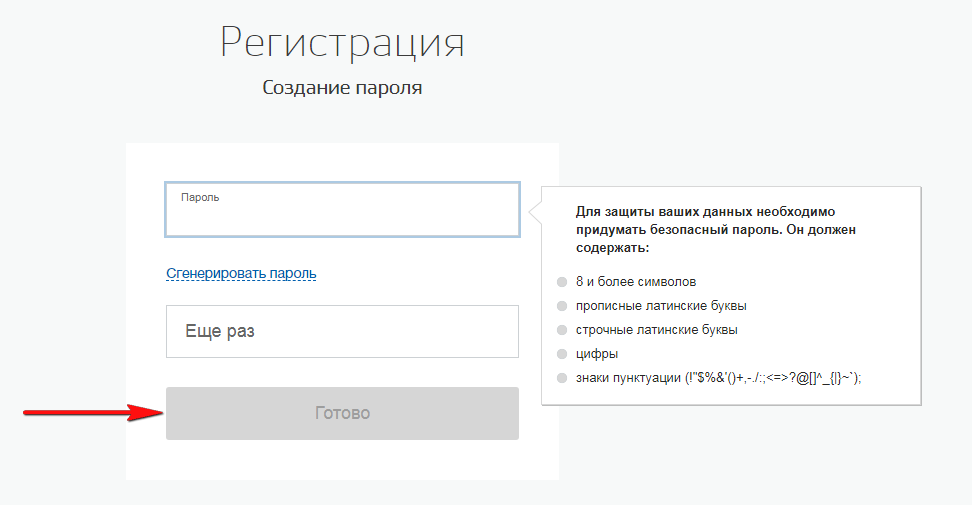The width and height of the screenshot is (972, 505).
Task: Click the gray bullet beside "8 и более символов"
Action: (x=562, y=282)
